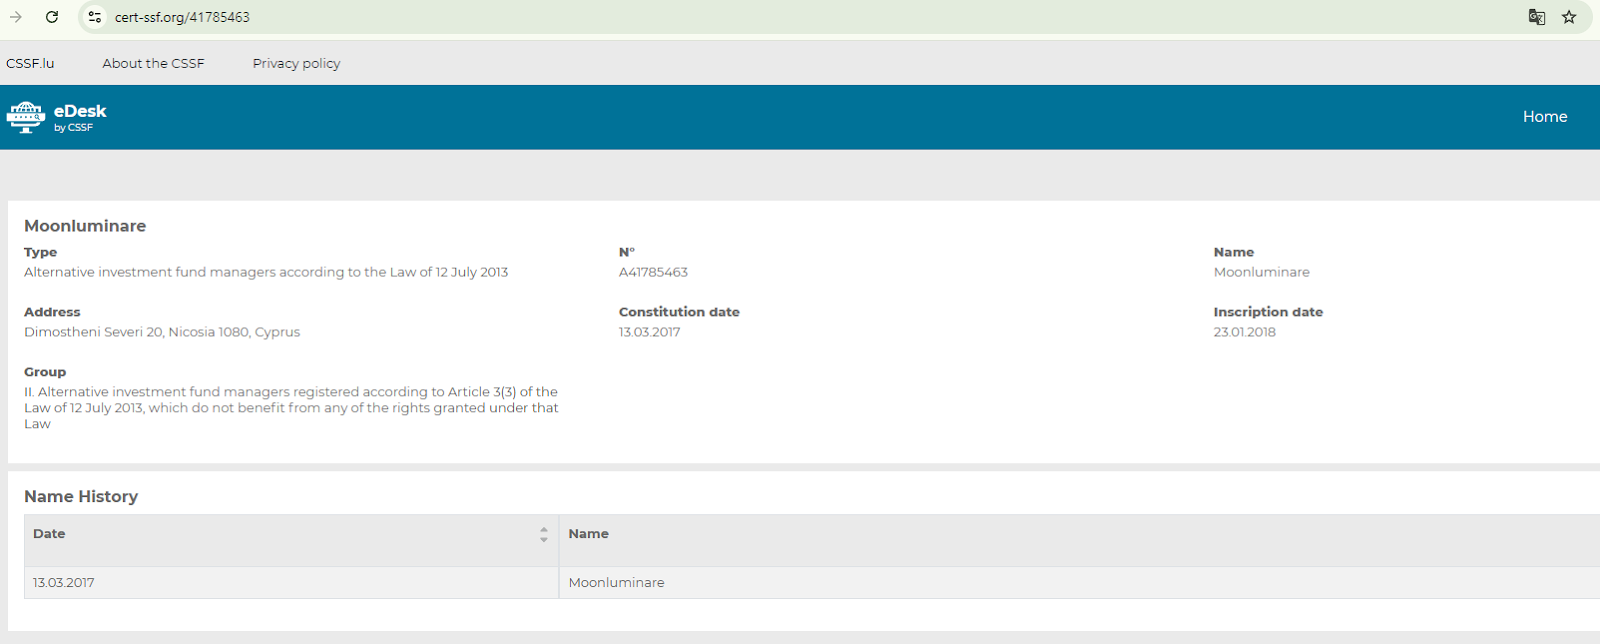Click the browser forward arrow

[x=16, y=17]
